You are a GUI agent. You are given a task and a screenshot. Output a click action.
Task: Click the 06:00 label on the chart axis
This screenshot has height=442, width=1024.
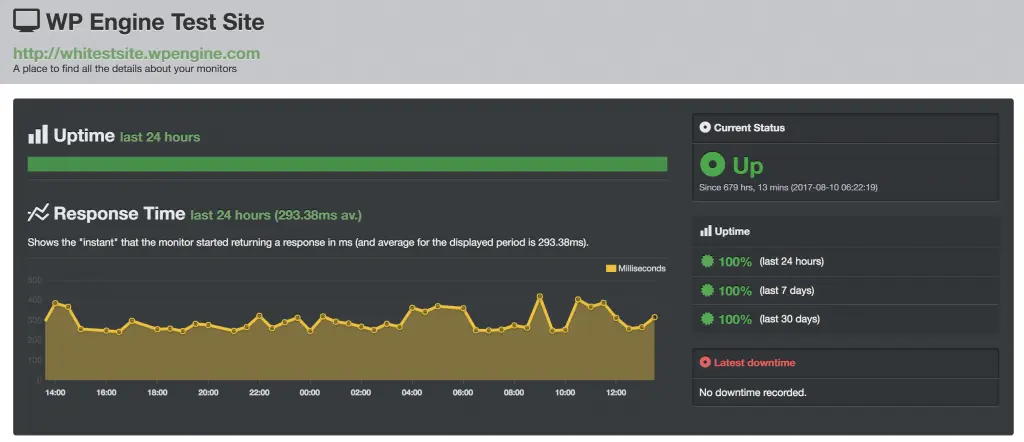pyautogui.click(x=463, y=393)
